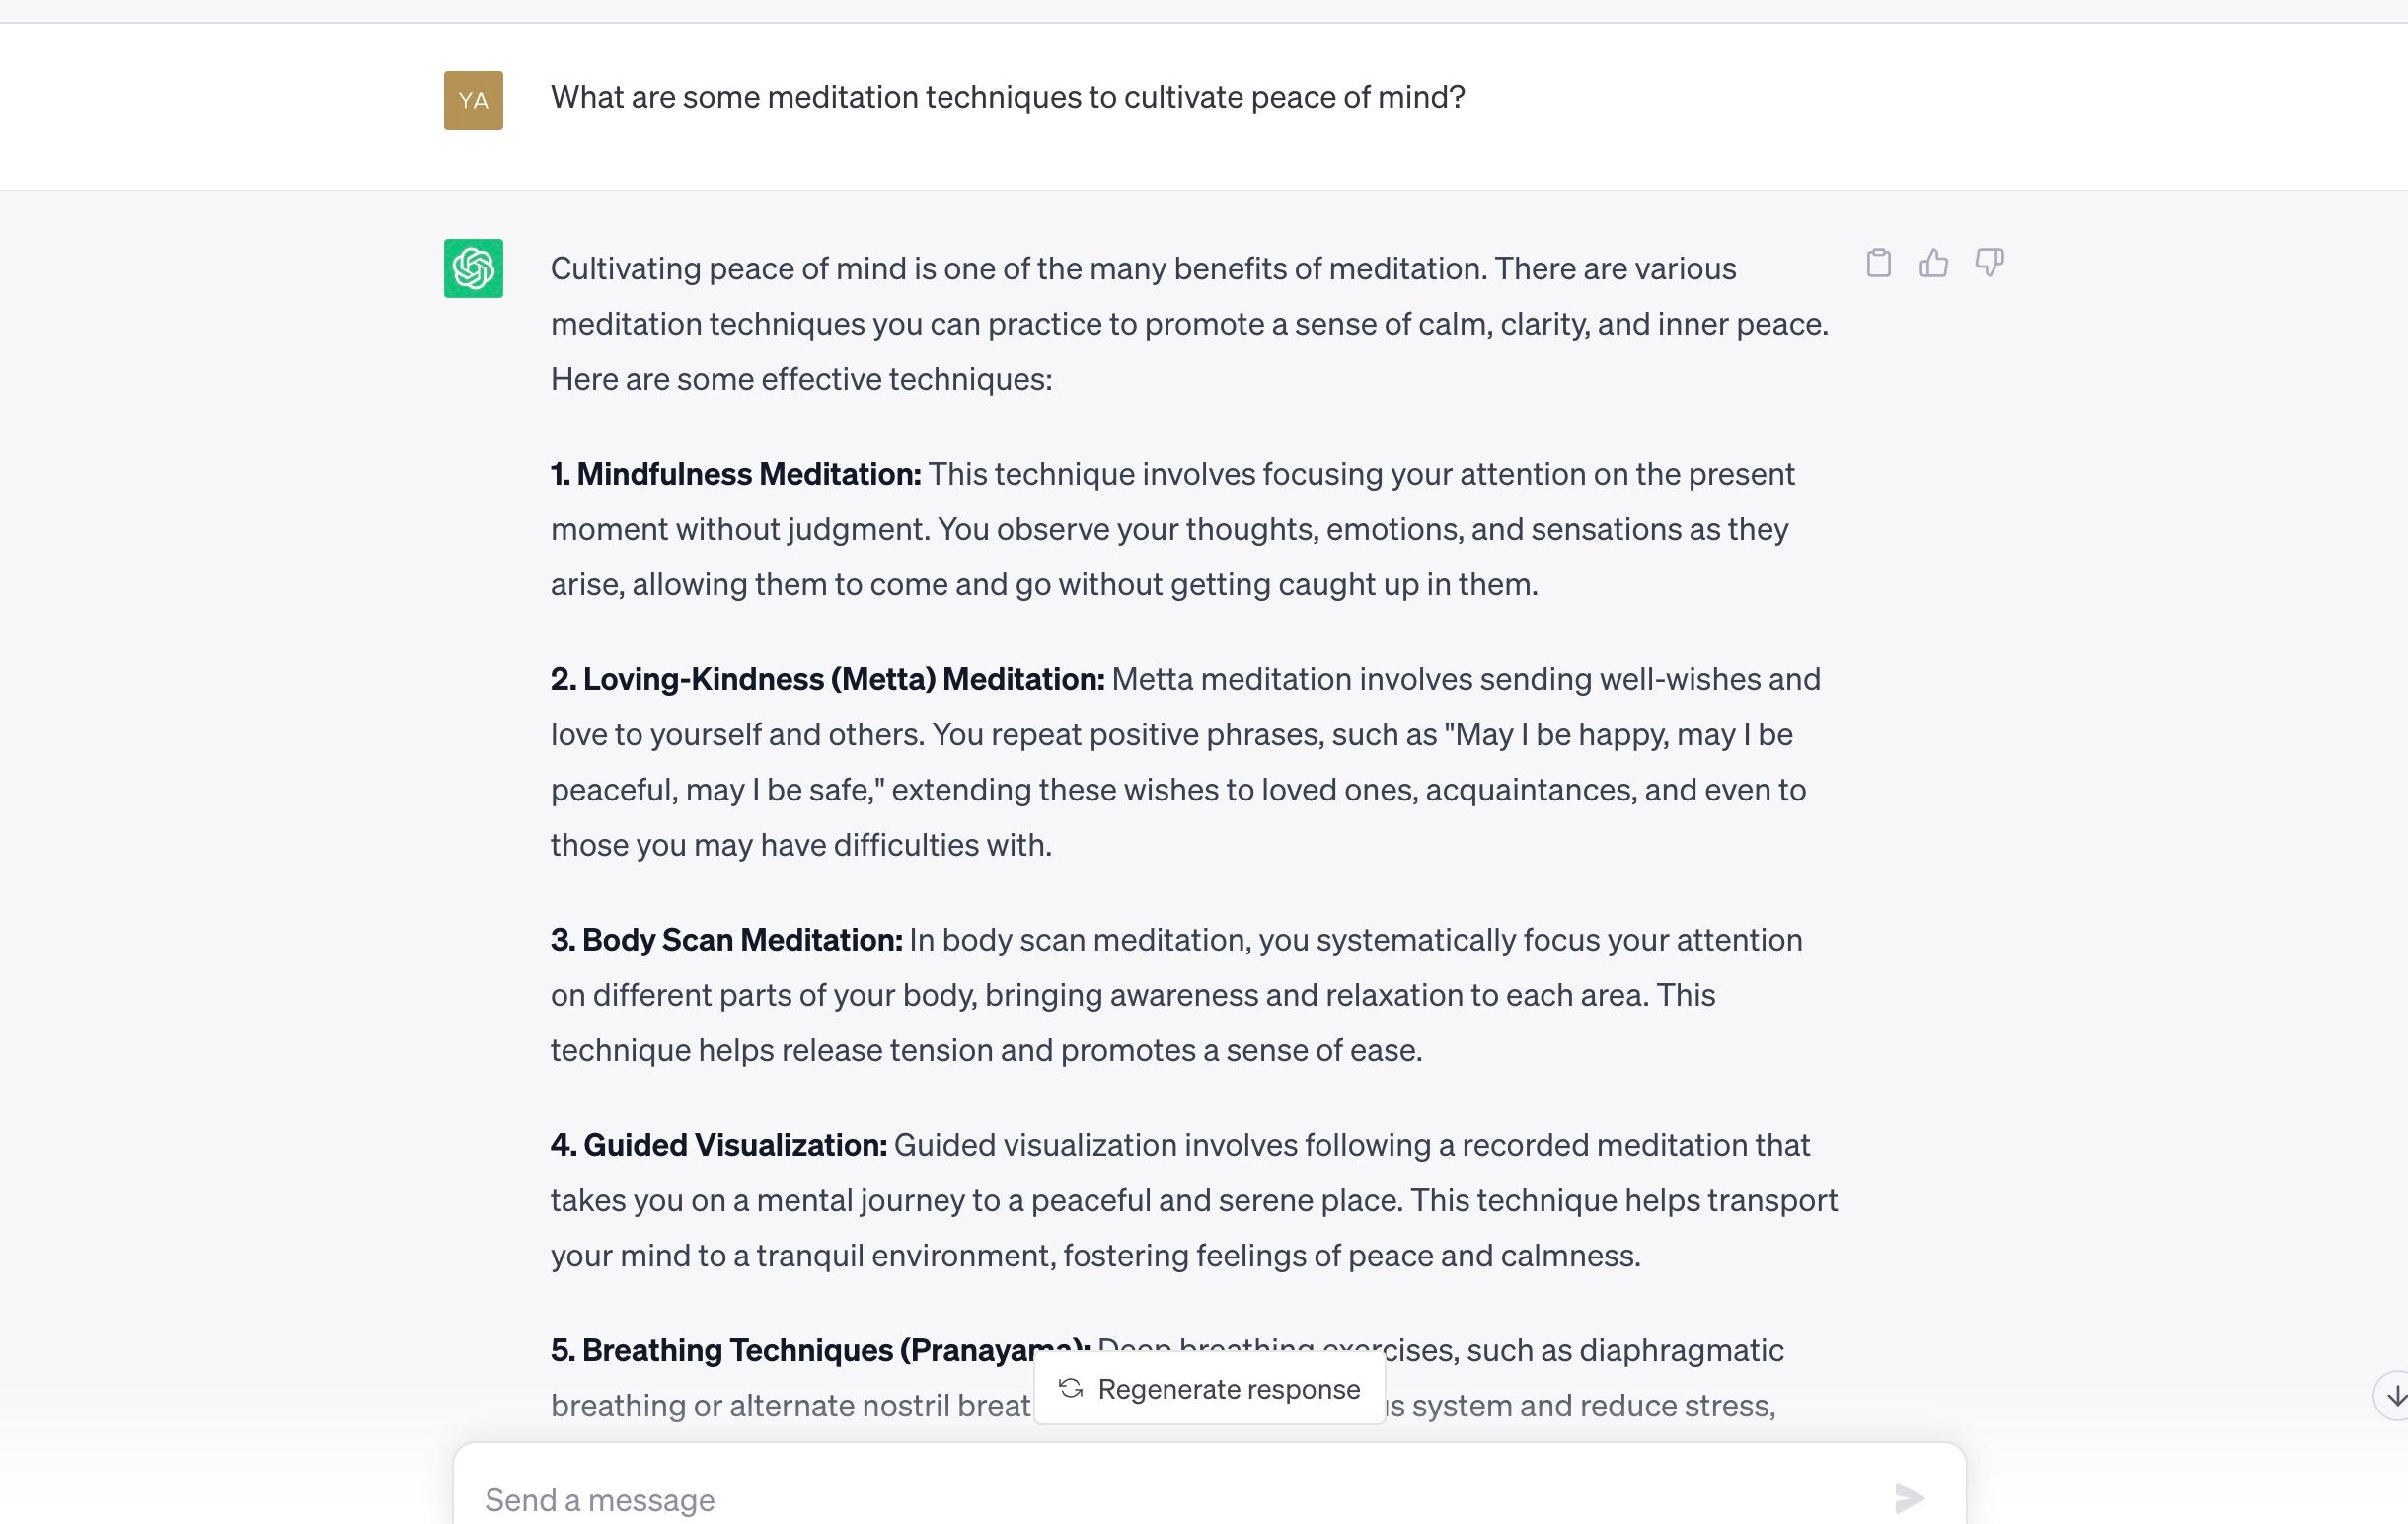The image size is (2408, 1524).
Task: Click the green ChatGPT avatar icon
Action: [x=473, y=268]
